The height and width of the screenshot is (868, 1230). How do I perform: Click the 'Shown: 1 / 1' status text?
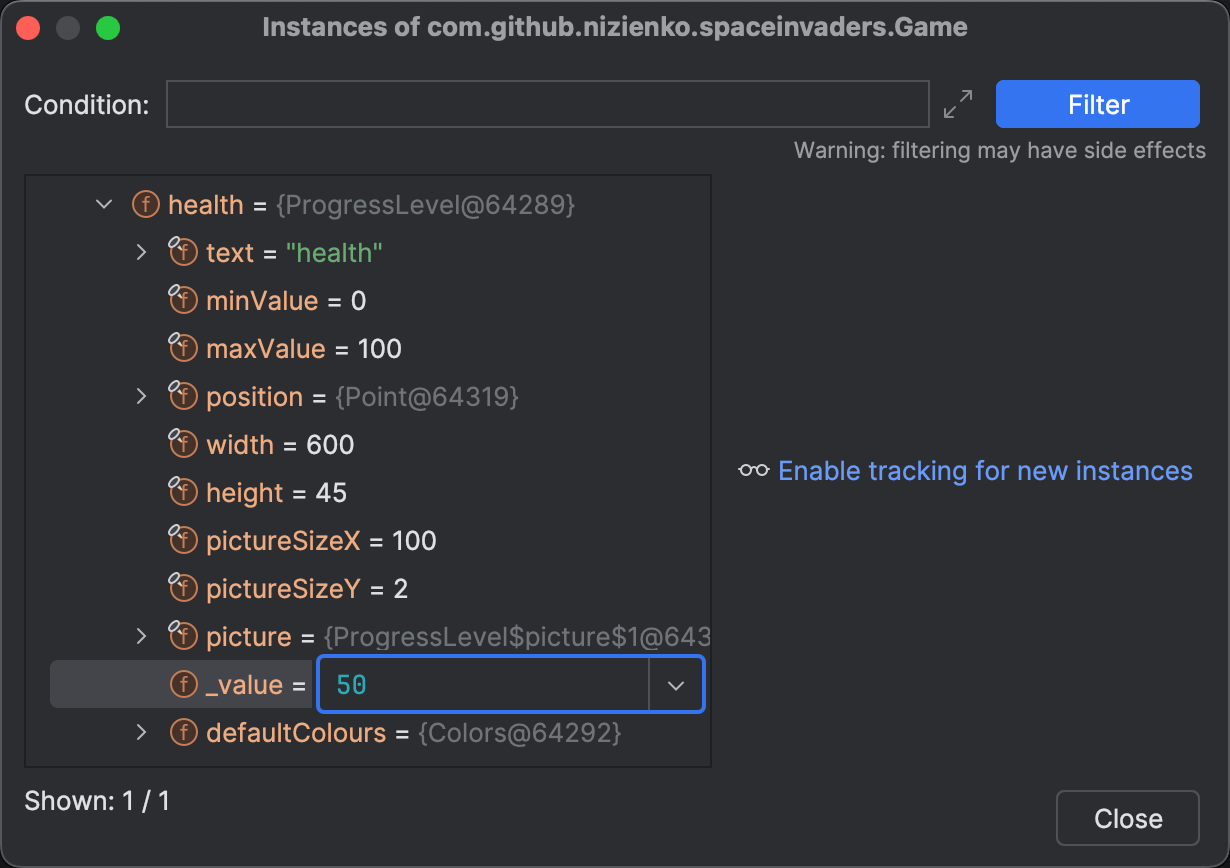[97, 801]
